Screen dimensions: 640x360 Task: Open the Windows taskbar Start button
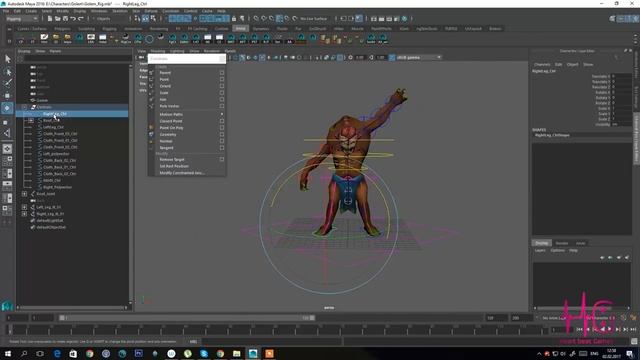(8, 353)
